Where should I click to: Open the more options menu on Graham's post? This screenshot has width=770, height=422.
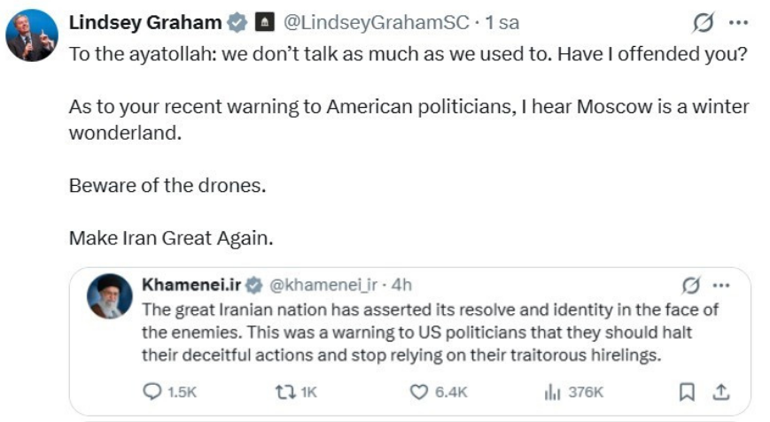tap(739, 23)
